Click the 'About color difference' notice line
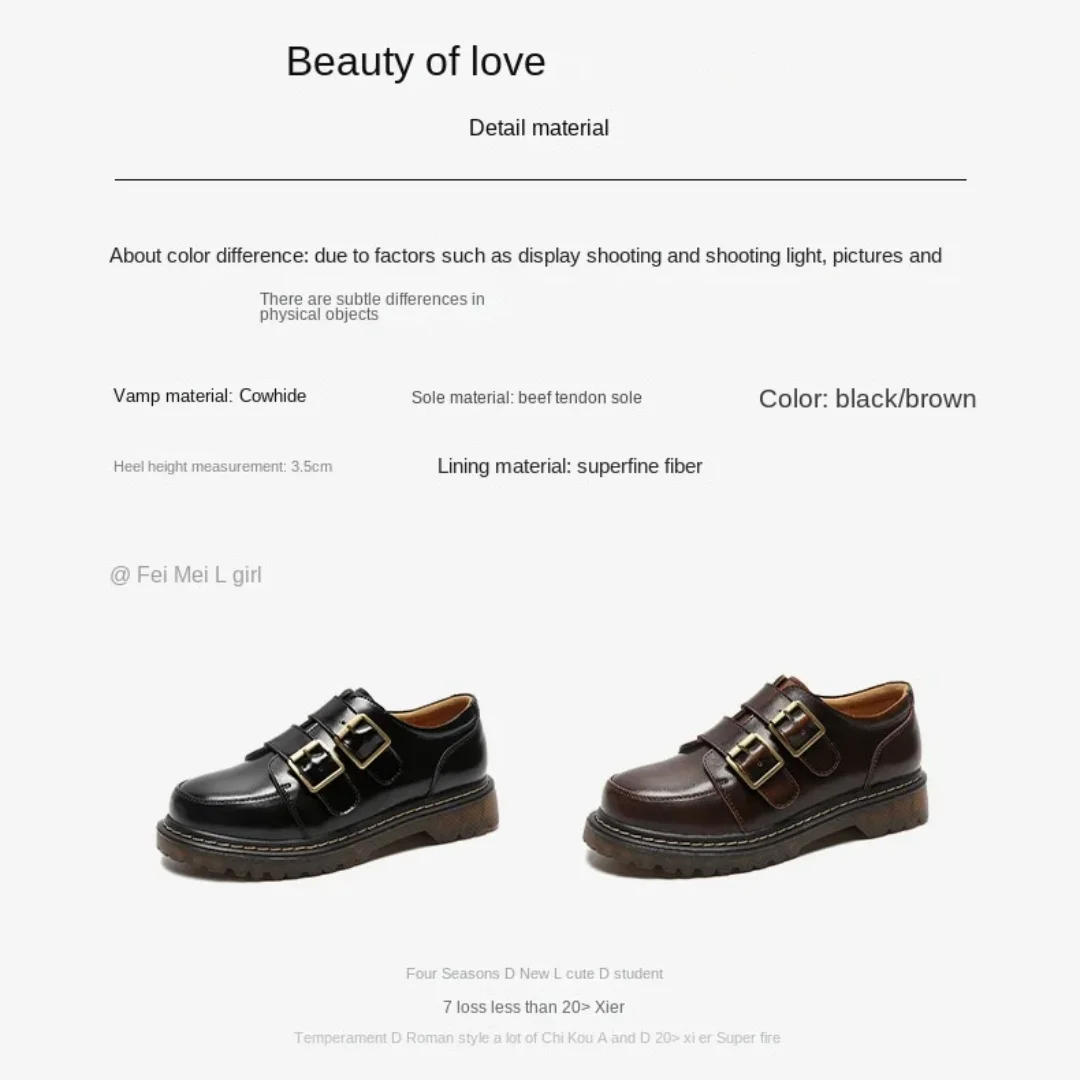 525,256
